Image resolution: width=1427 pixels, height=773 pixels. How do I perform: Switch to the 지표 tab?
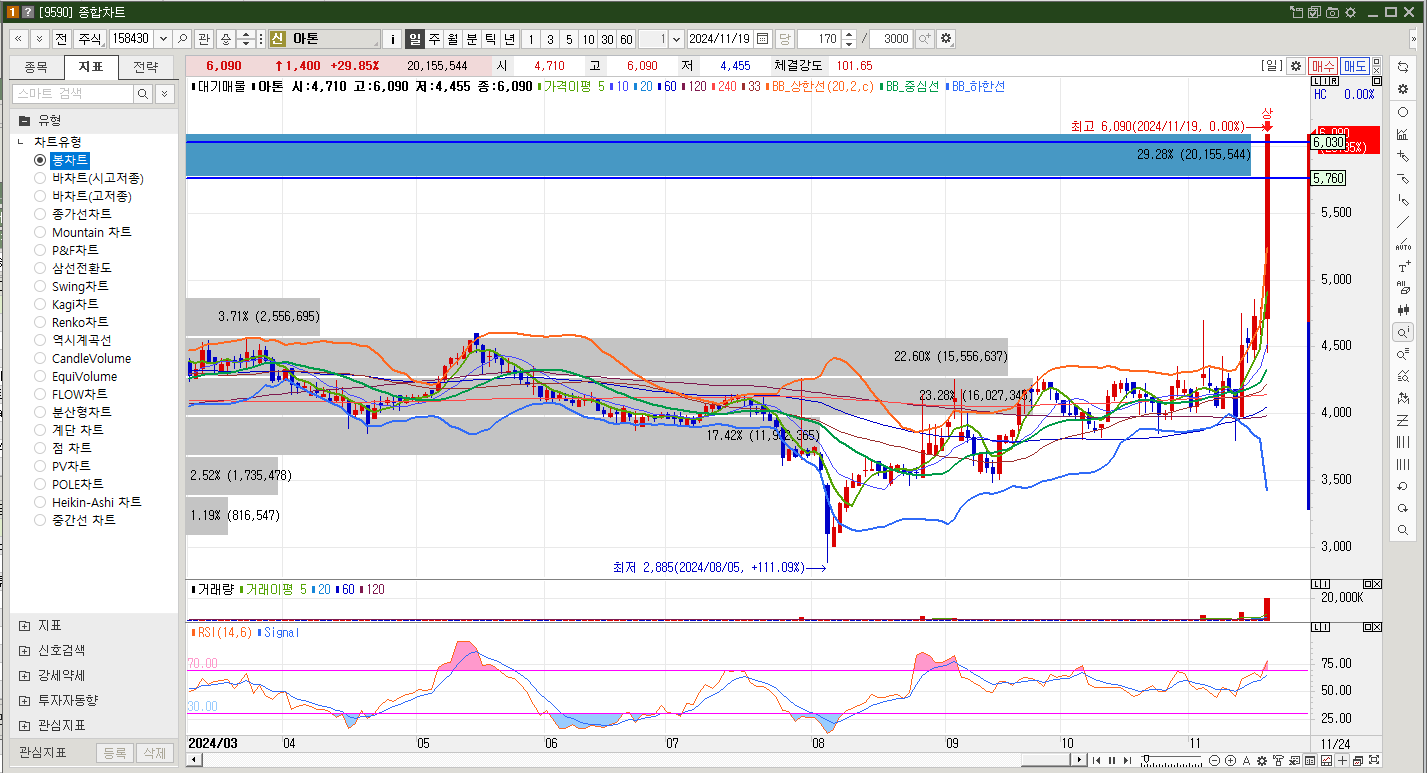[x=91, y=67]
